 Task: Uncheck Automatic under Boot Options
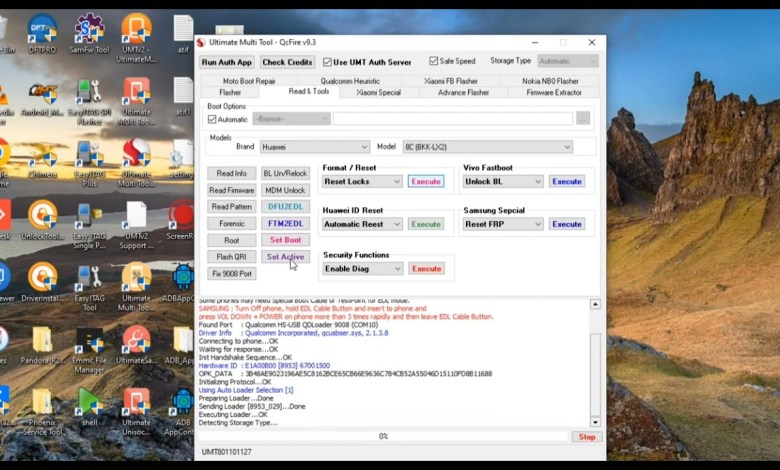212,119
